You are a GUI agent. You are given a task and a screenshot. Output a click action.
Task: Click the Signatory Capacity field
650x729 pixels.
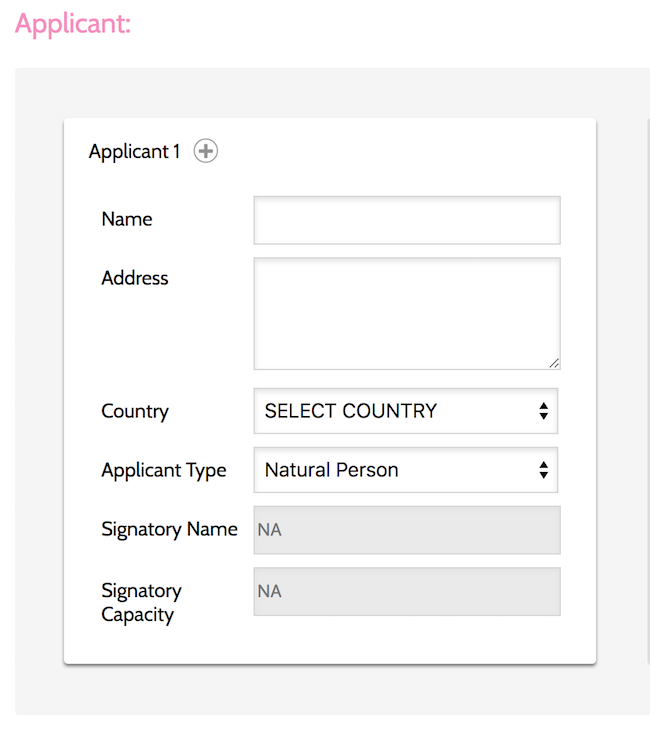click(407, 591)
